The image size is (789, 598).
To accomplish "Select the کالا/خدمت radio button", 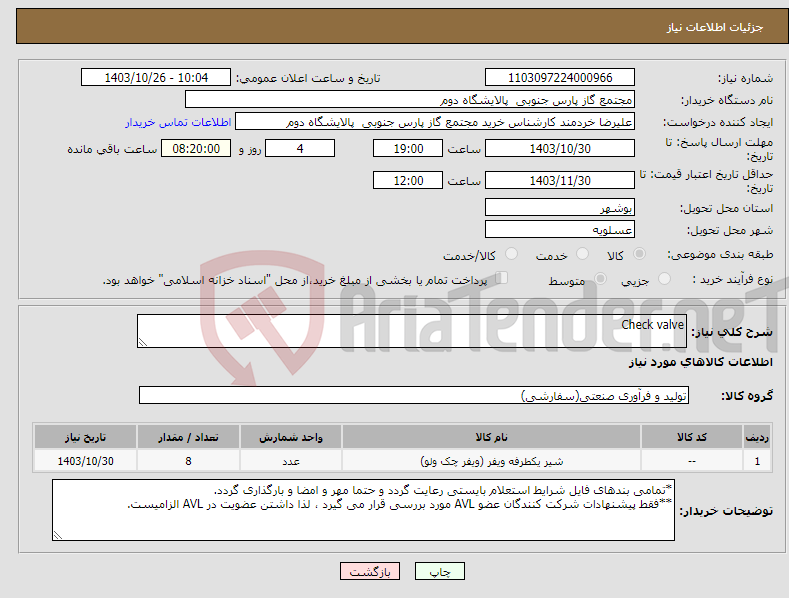I will 511,254.
